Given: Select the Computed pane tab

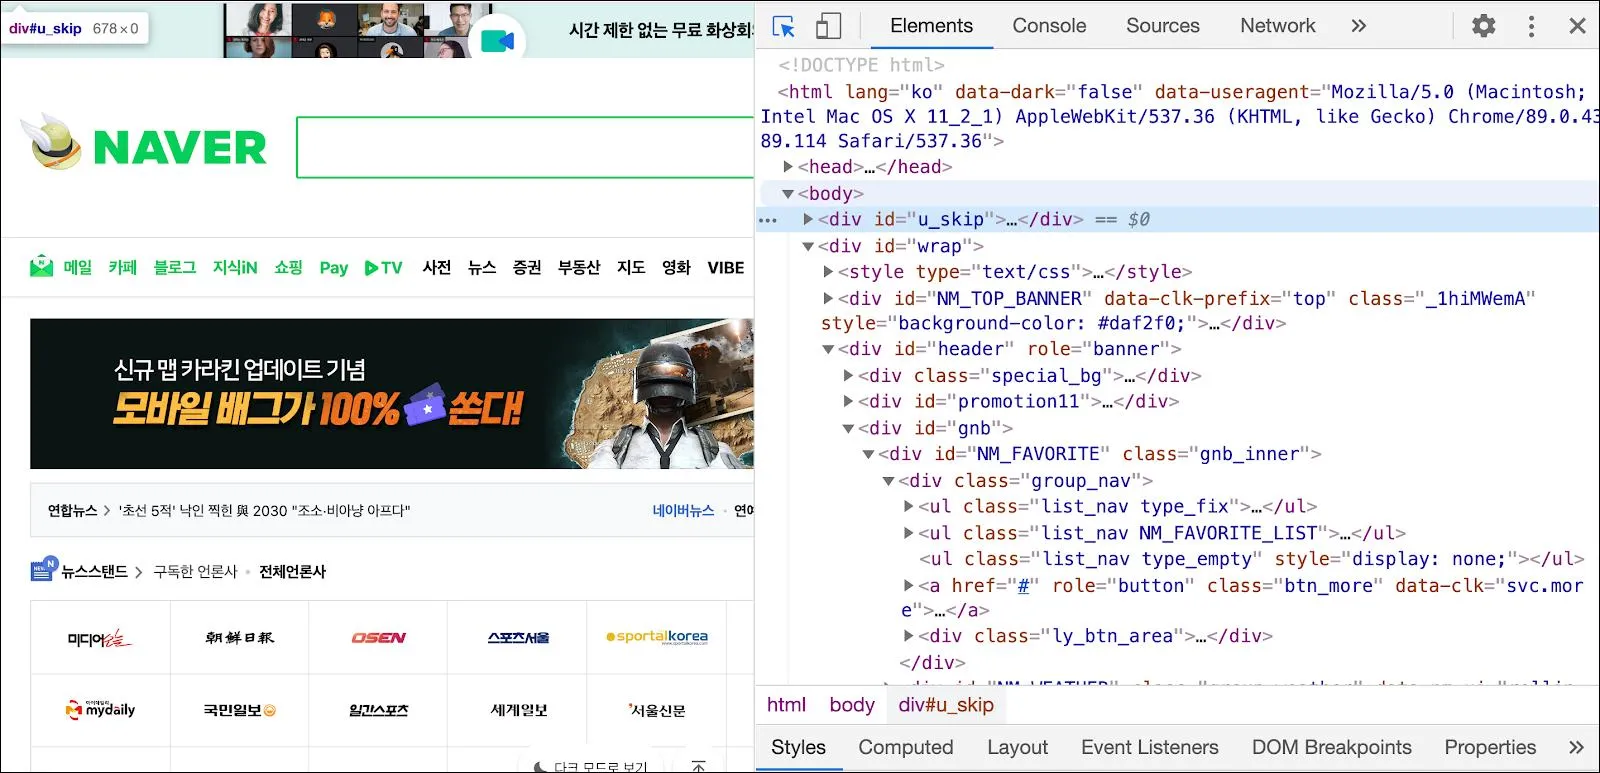Looking at the screenshot, I should (x=906, y=747).
